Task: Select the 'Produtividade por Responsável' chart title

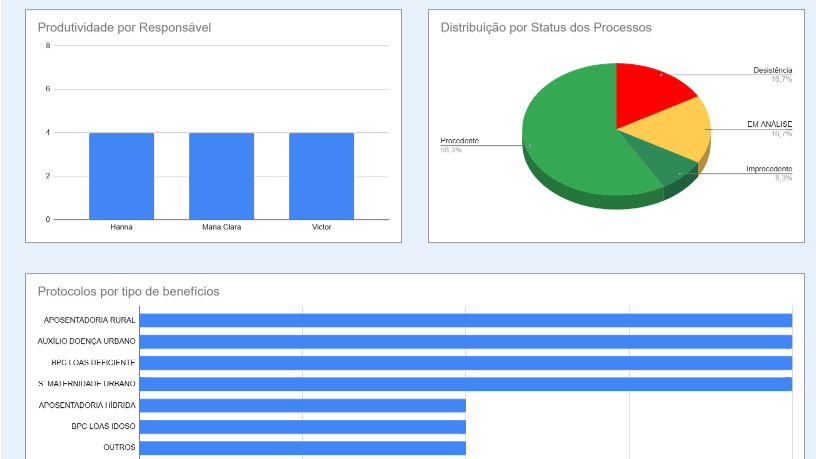Action: 124,28
